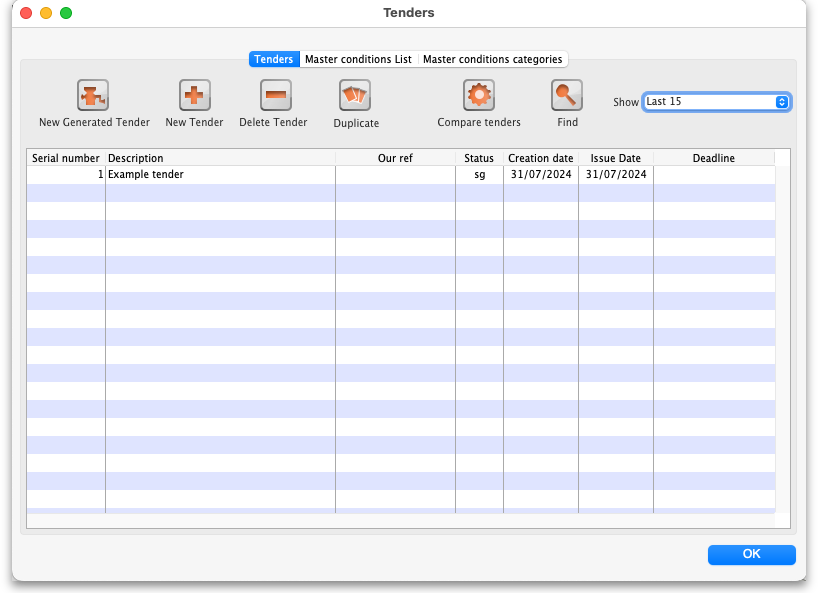Click the Deadline column header
This screenshot has height=593, width=818.
click(x=713, y=158)
